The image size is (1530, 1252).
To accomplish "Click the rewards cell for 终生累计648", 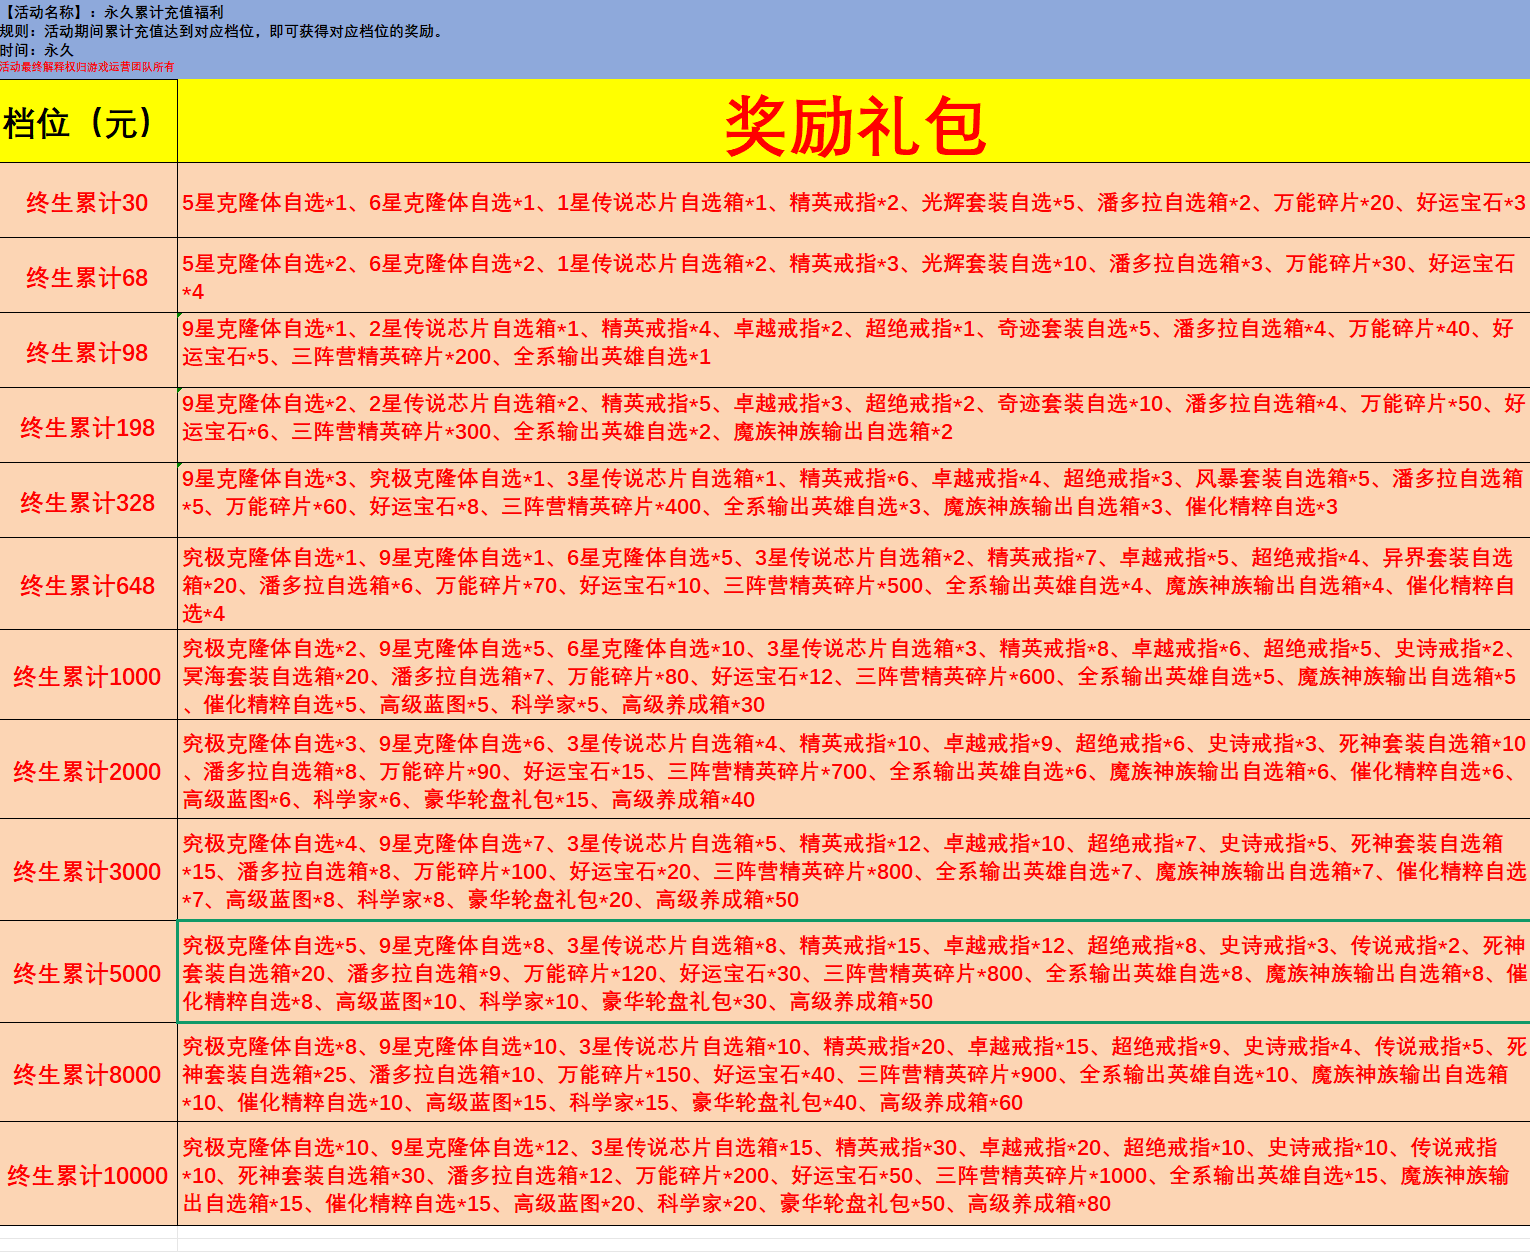I will pos(853,585).
